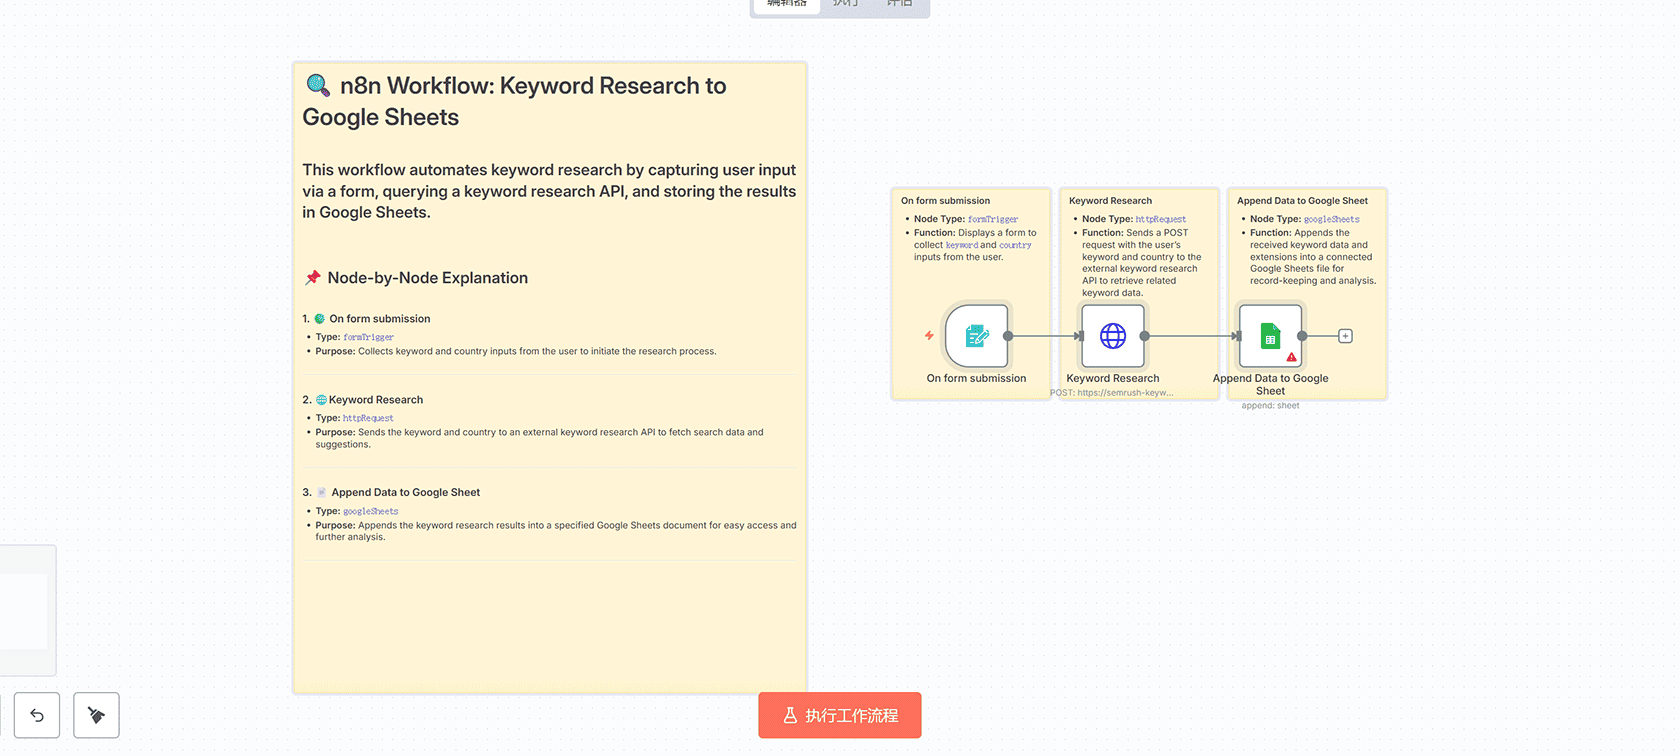Click output connector dot of Keyword Research node
The height and width of the screenshot is (756, 1680).
coord(1144,336)
